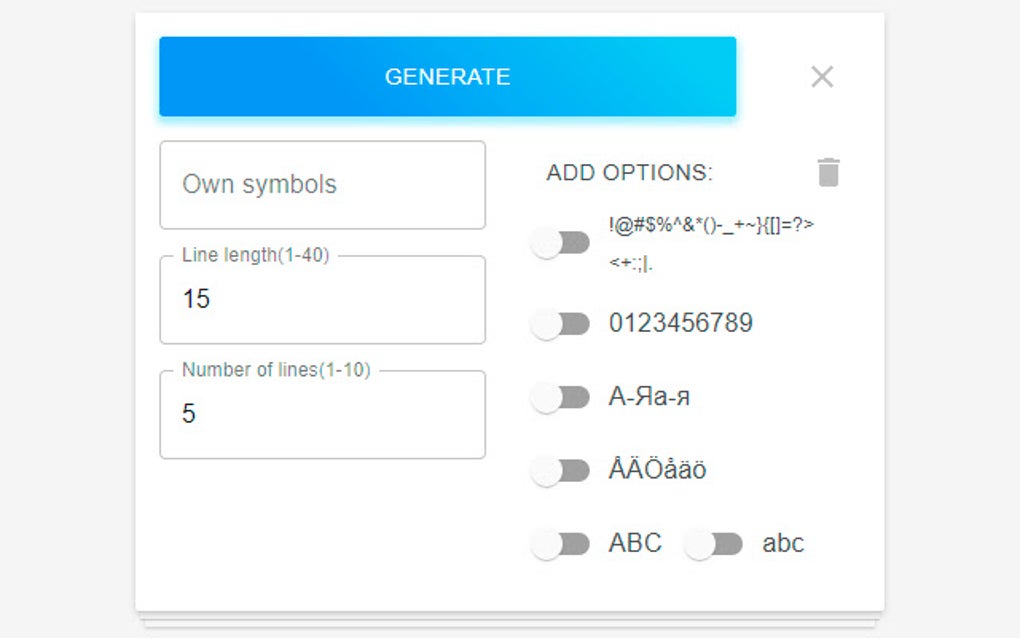The image size is (1020, 638).
Task: Close the generator dialog with the X
Action: [822, 76]
